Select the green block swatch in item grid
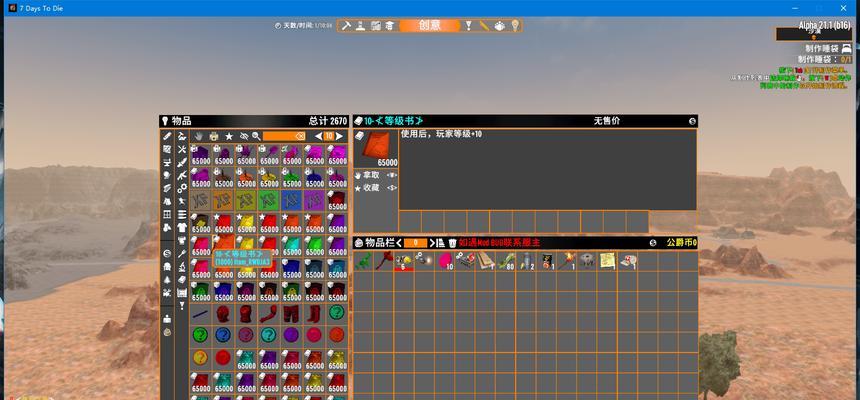Image resolution: width=860 pixels, height=400 pixels. tap(269, 200)
